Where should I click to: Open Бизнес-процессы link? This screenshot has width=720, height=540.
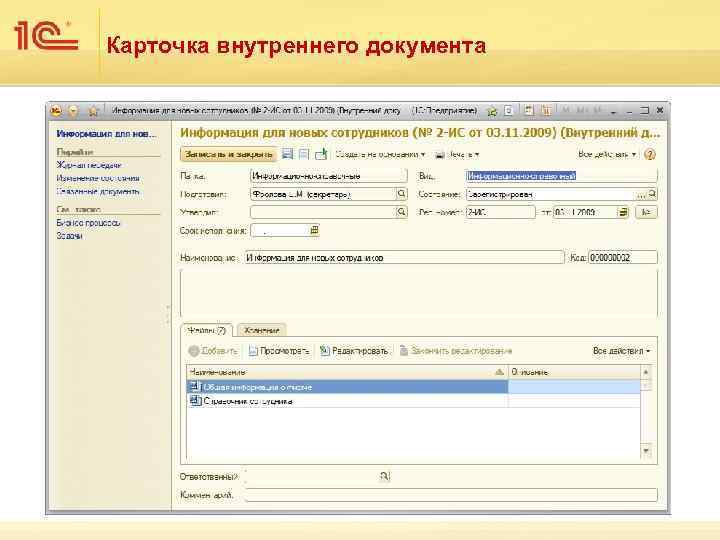tap(88, 223)
